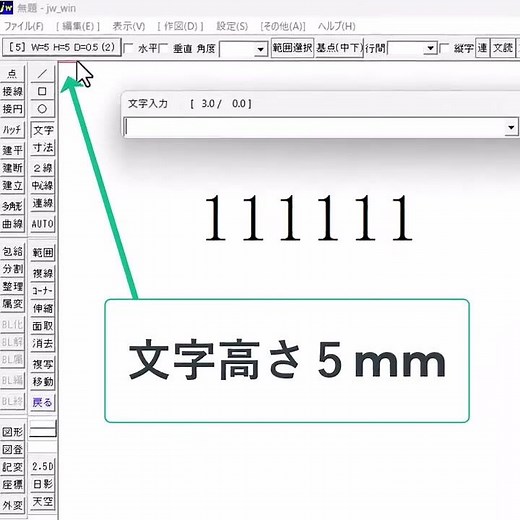
Task: Open the ファイル(F) menu
Action: pyautogui.click(x=24, y=26)
